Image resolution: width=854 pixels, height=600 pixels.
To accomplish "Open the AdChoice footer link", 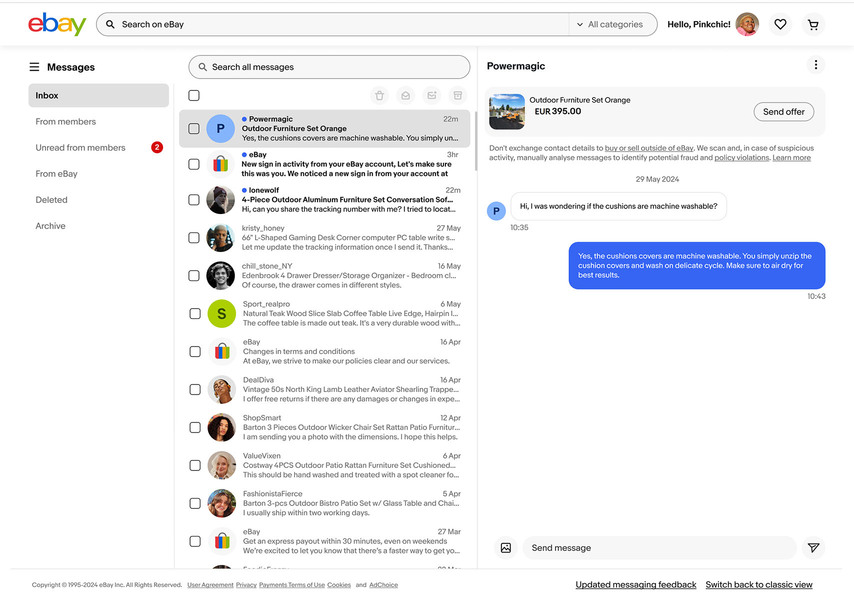I will click(x=383, y=585).
